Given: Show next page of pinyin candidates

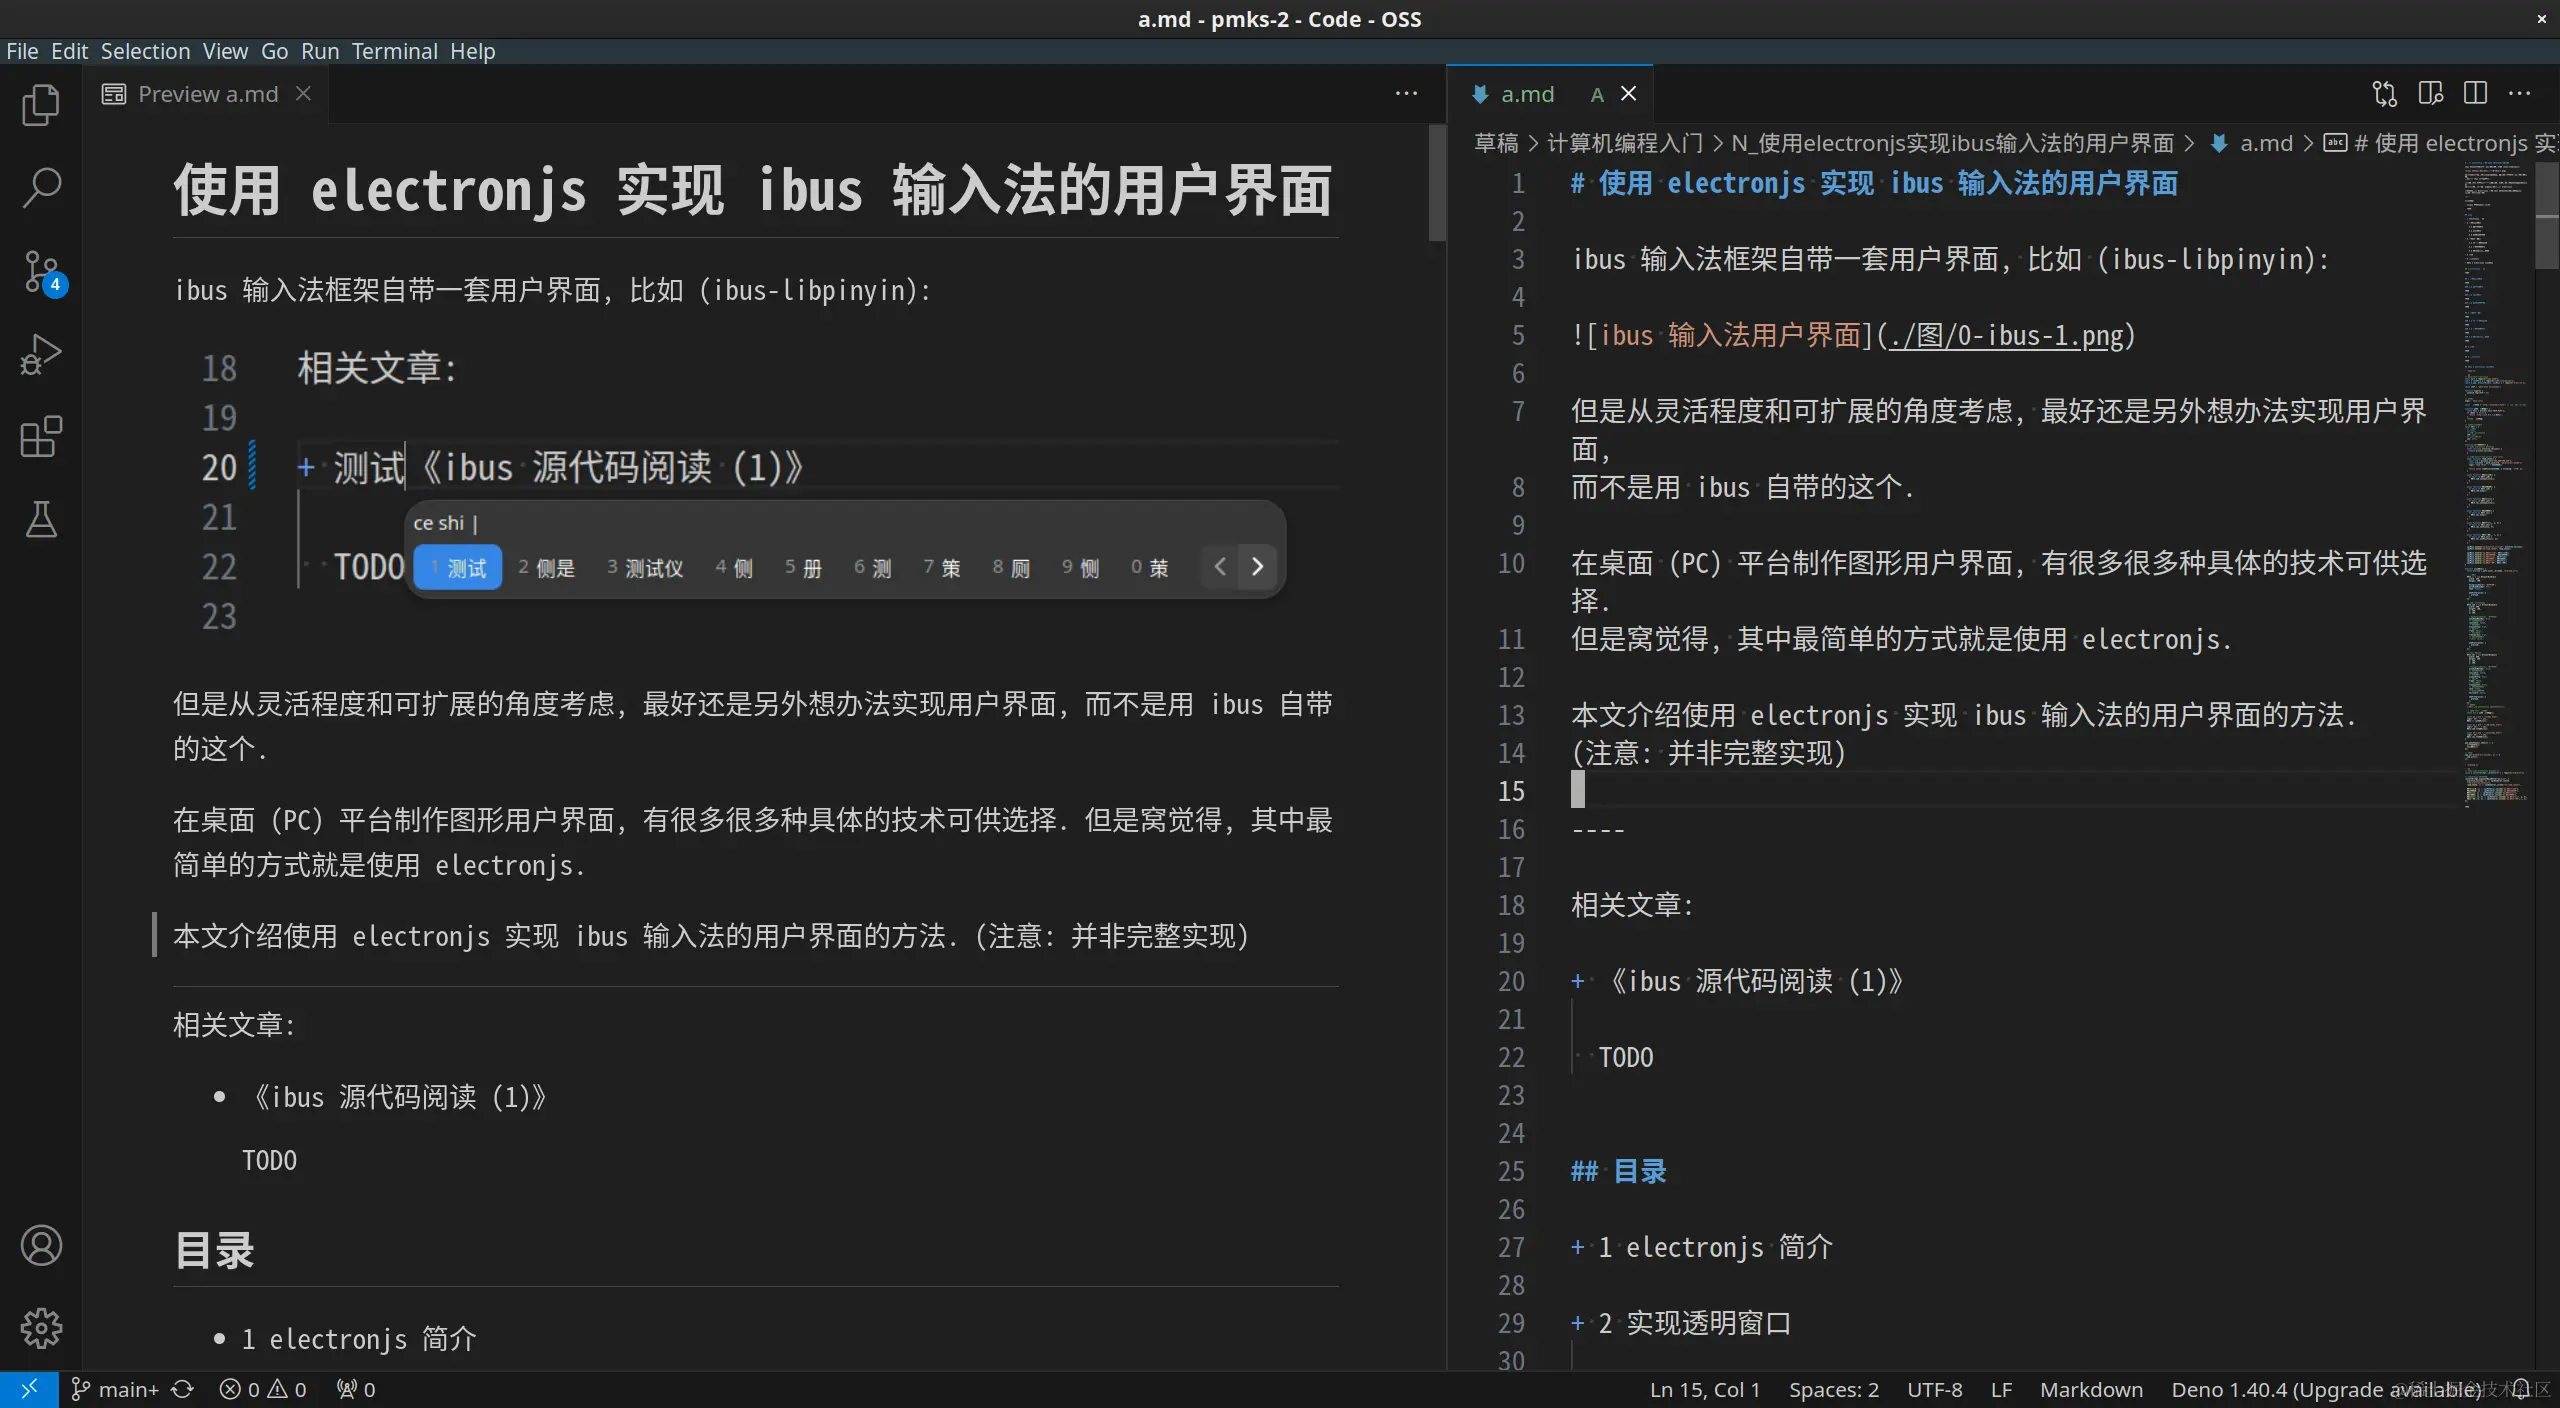Looking at the screenshot, I should [x=1257, y=566].
